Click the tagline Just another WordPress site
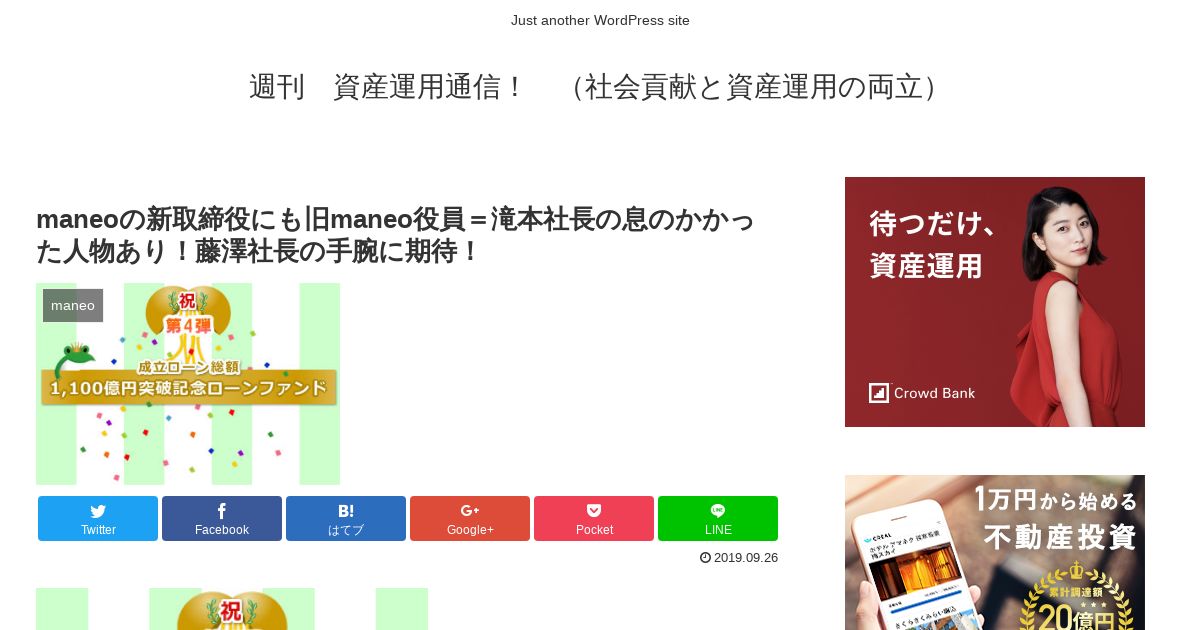The width and height of the screenshot is (1200, 630). tap(600, 20)
